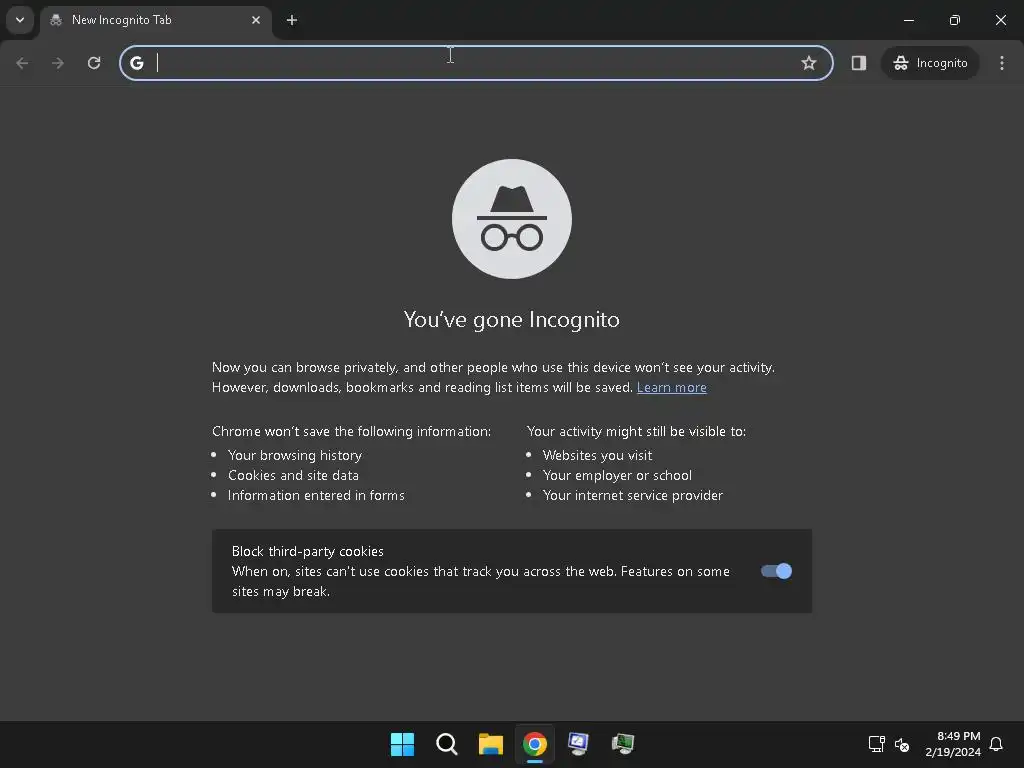Image resolution: width=1024 pixels, height=768 pixels.
Task: Click the network status tray icon
Action: [876, 744]
